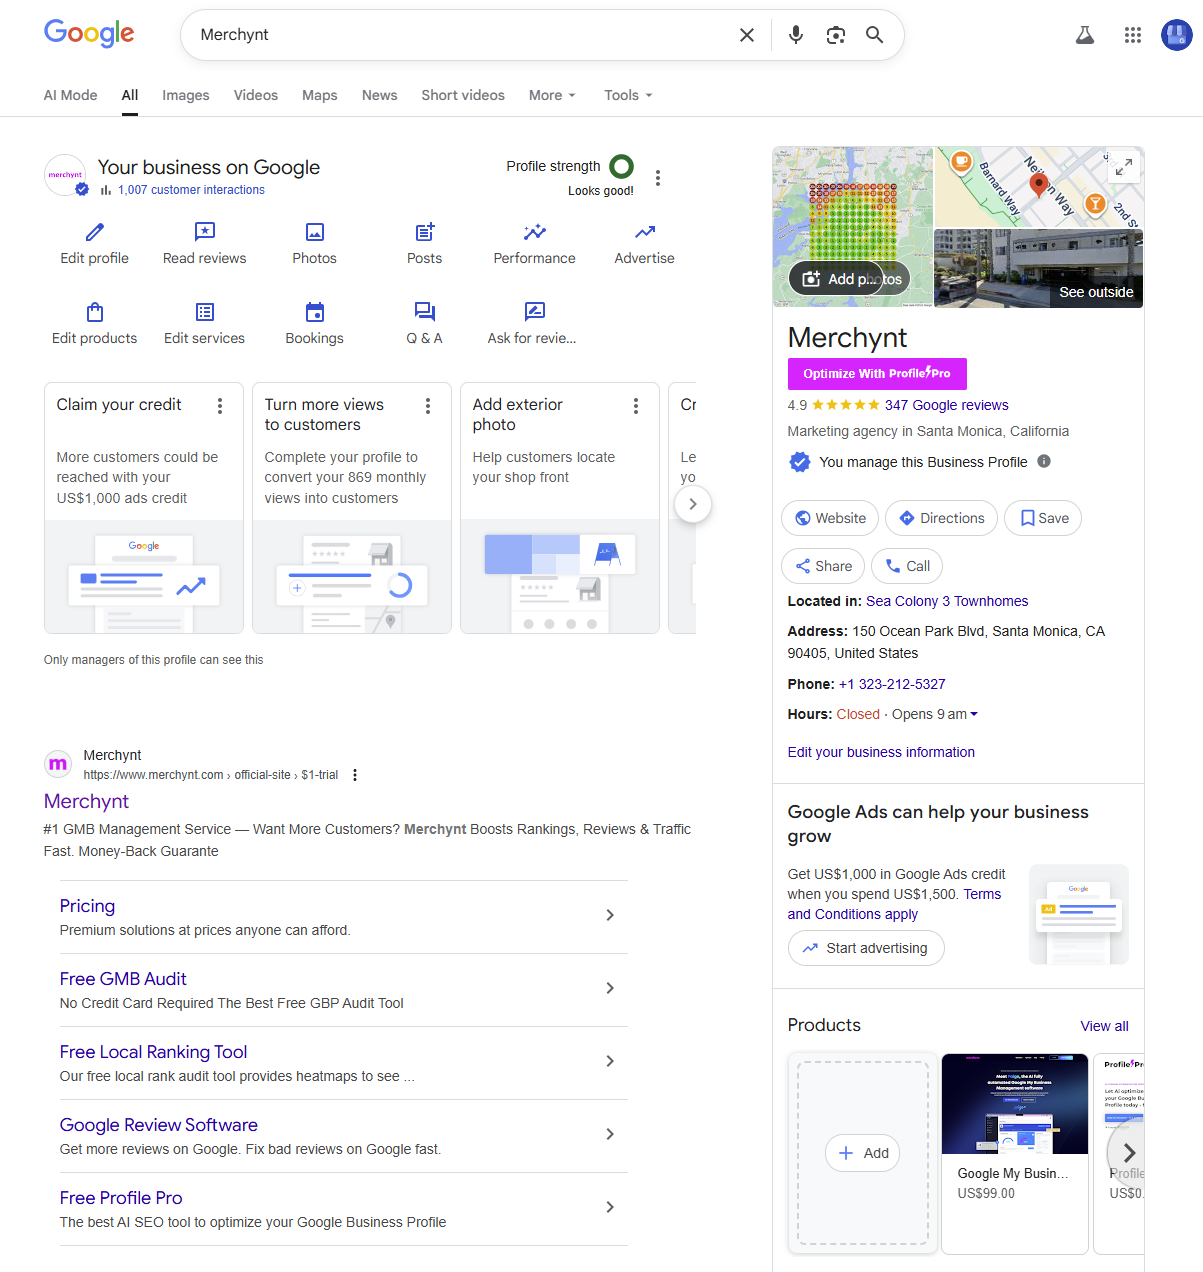
Task: Expand the Free GMB Audit sitelink chevron
Action: point(610,988)
